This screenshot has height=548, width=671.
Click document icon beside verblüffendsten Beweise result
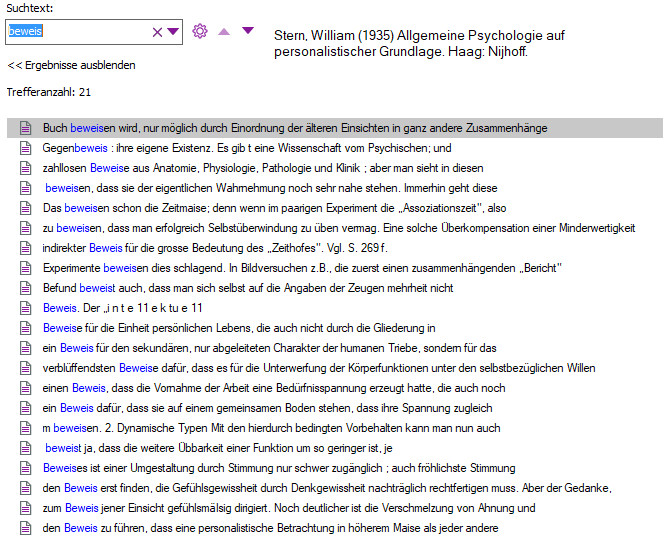coord(26,368)
